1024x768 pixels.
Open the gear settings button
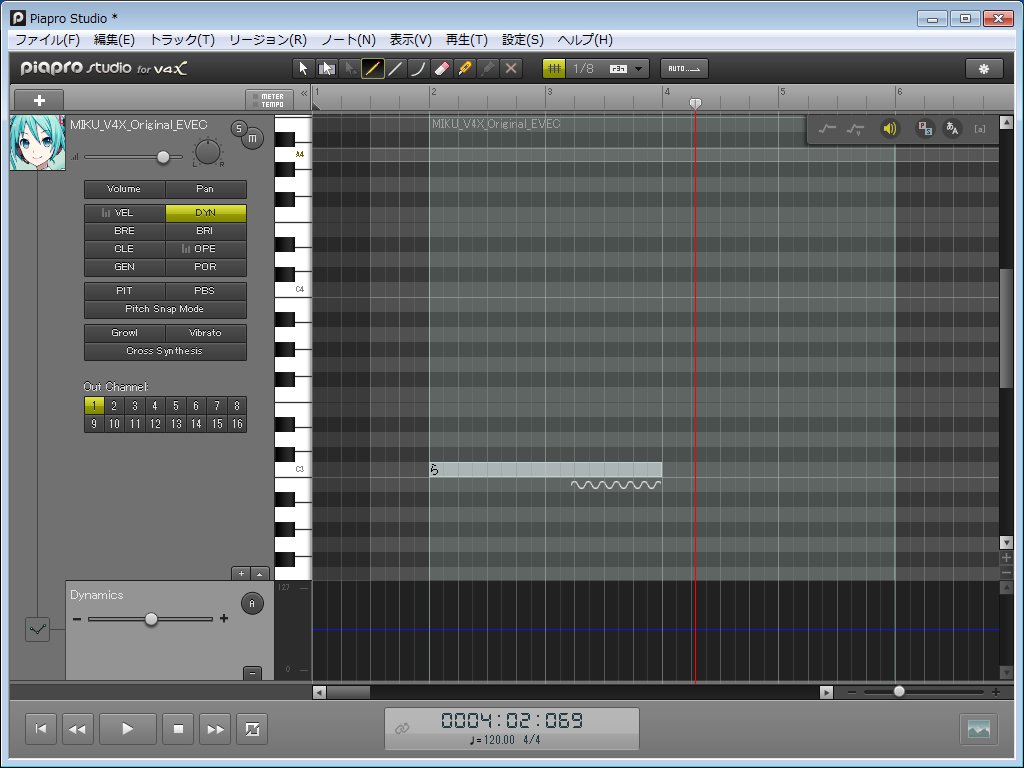984,69
